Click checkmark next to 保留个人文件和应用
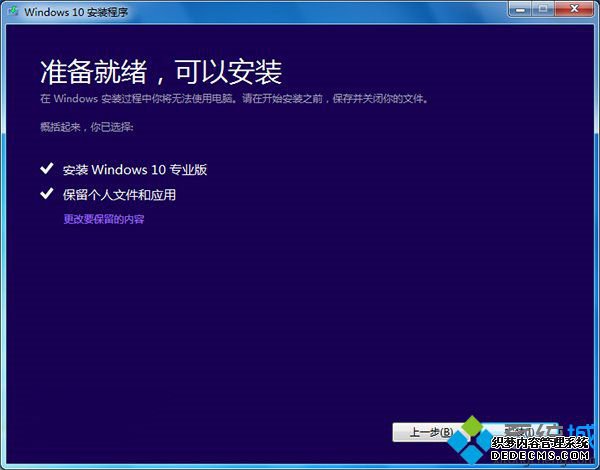Viewport: 600px width, 470px height. point(47,194)
